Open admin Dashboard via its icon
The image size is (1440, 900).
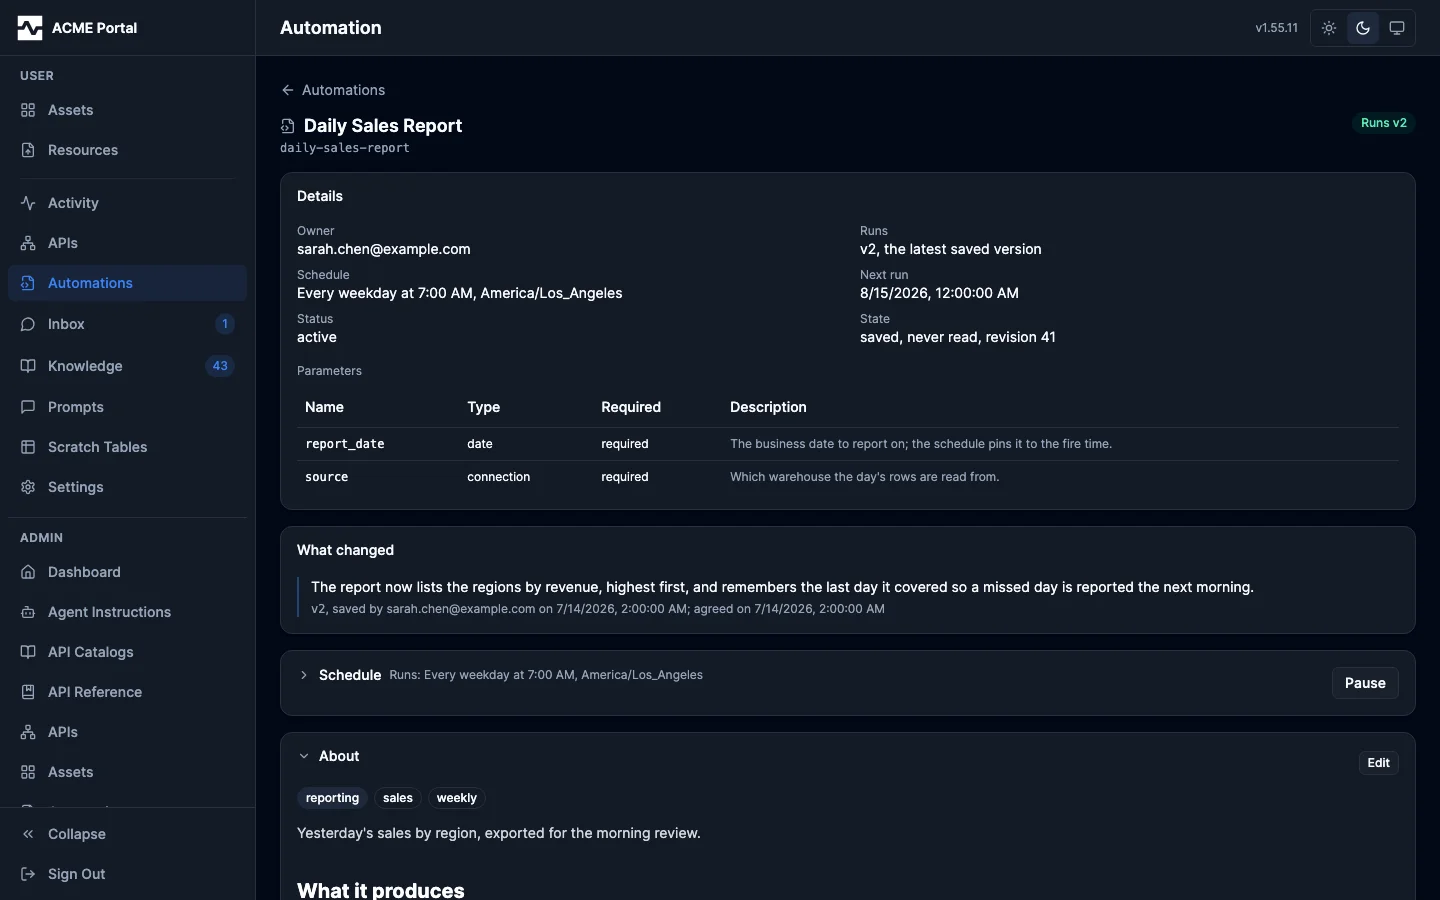[x=28, y=572]
